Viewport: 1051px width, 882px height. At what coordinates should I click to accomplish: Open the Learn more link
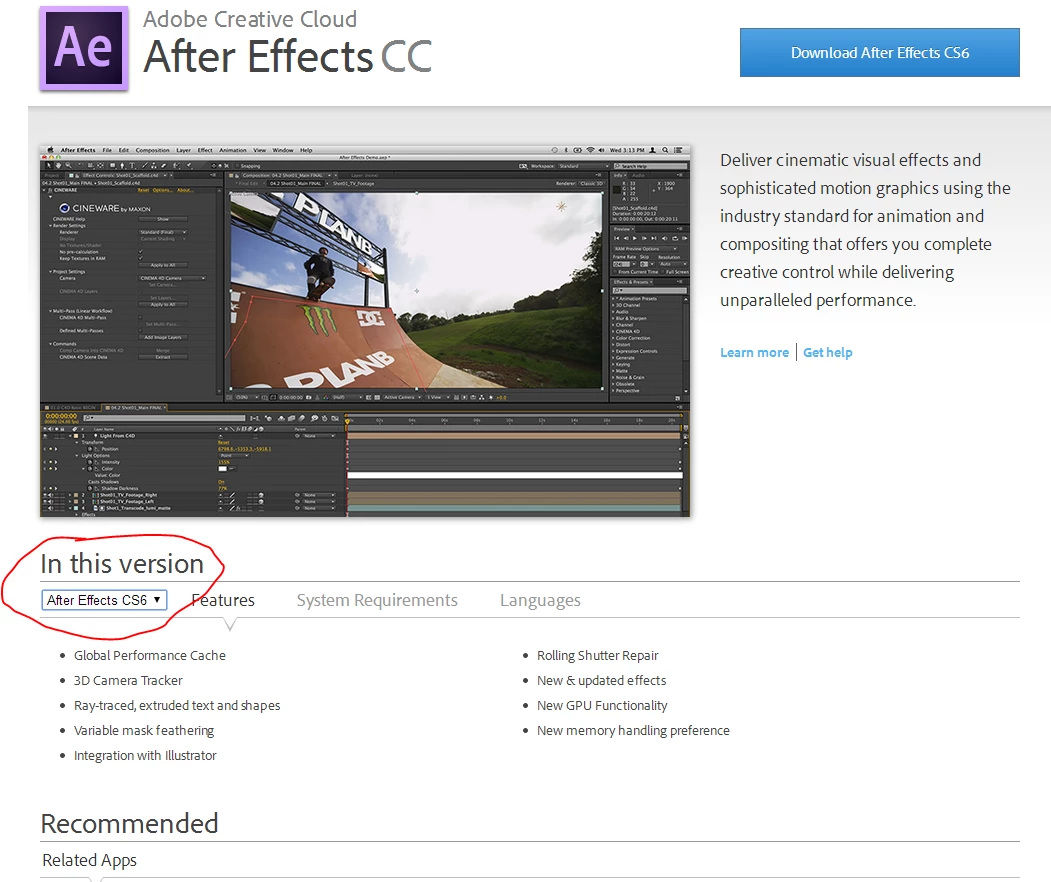click(754, 353)
